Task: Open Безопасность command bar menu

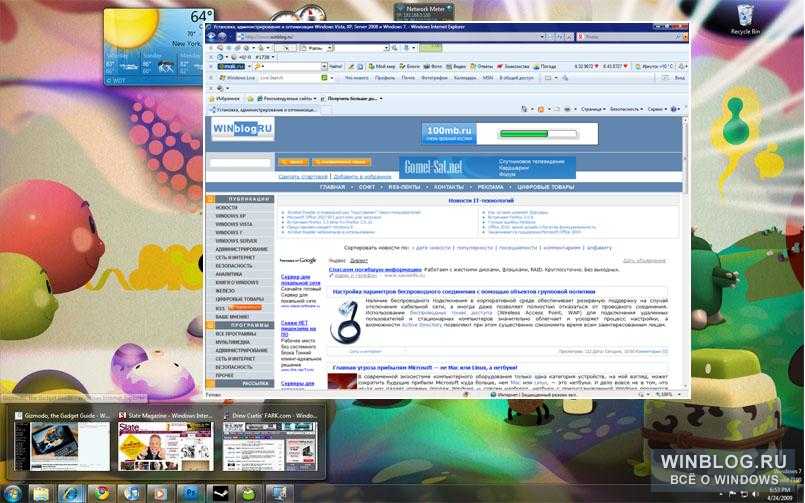Action: coord(626,109)
